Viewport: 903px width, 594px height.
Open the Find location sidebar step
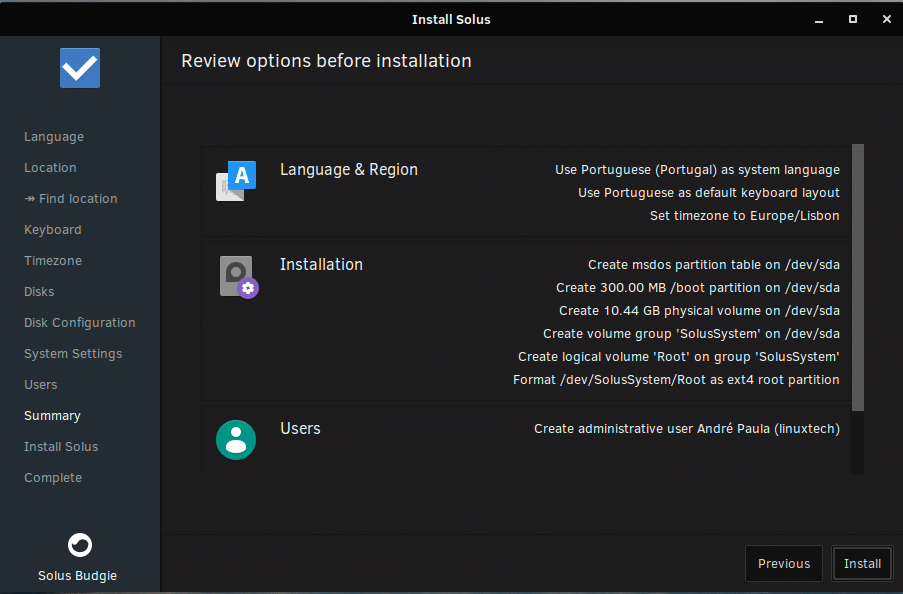71,199
